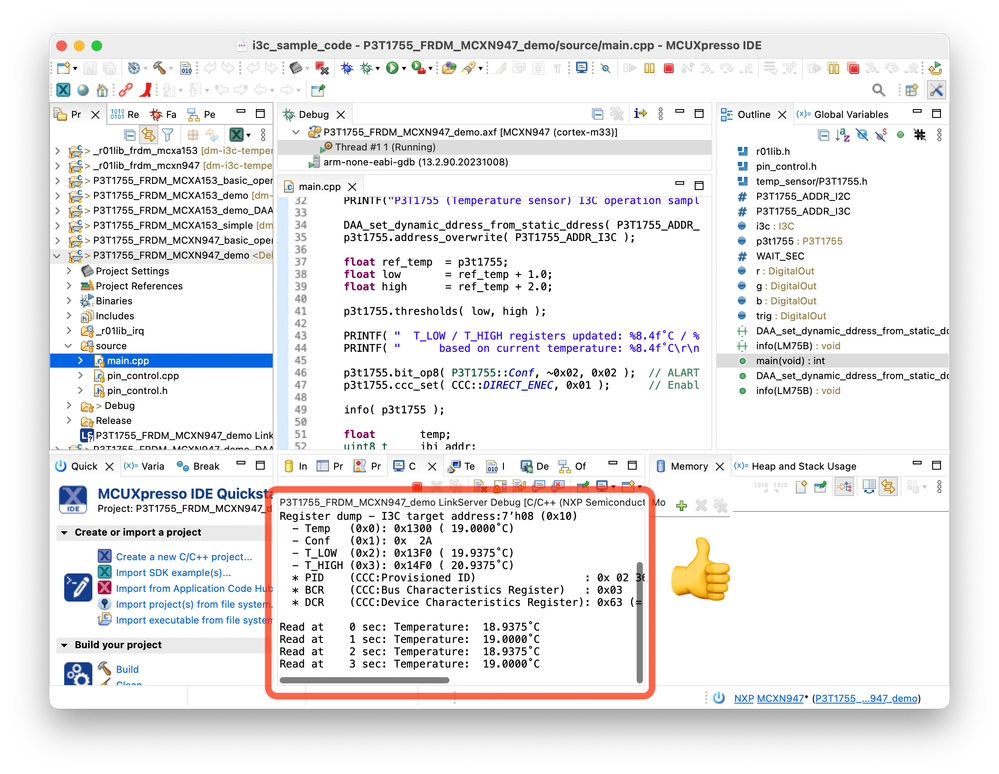Open the Run button dropdown arrow
Viewport: 999px width, 774px height.
tap(404, 69)
